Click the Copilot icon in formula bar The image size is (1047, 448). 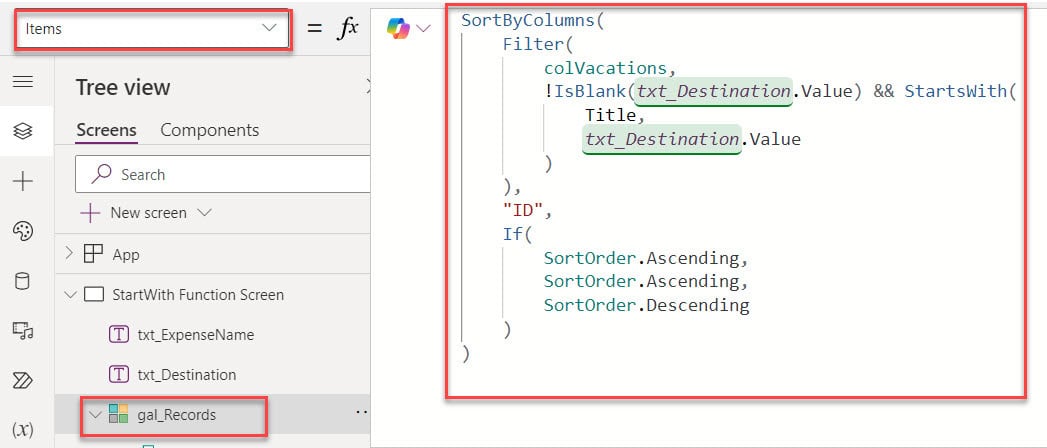(399, 29)
